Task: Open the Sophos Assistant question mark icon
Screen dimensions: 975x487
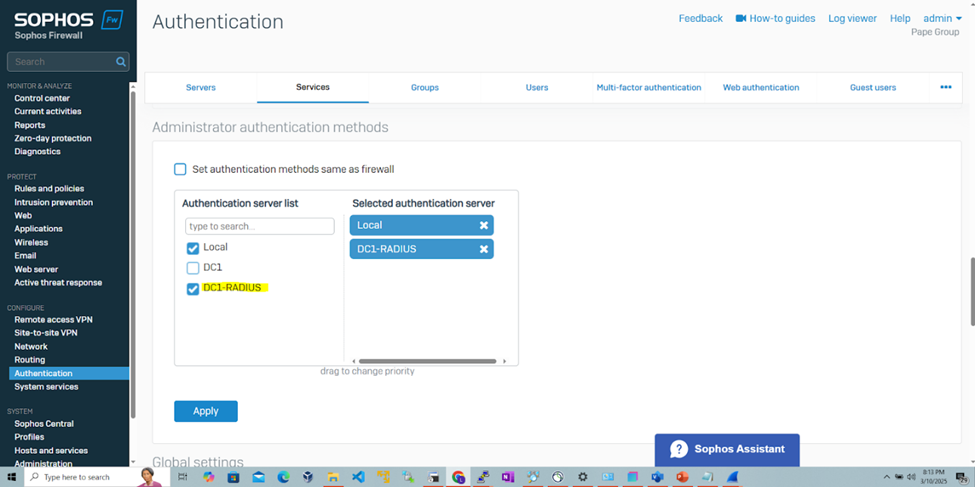Action: pyautogui.click(x=679, y=449)
